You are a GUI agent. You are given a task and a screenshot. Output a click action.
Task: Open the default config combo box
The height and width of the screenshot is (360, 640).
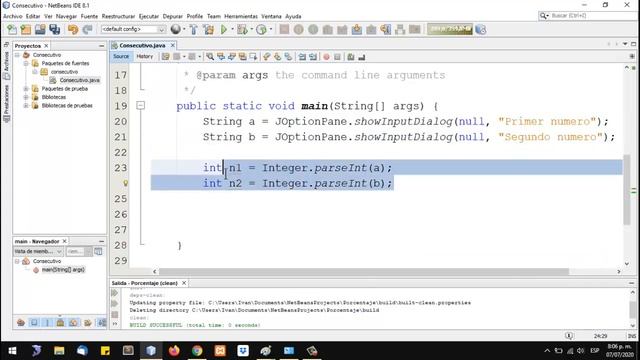point(133,29)
